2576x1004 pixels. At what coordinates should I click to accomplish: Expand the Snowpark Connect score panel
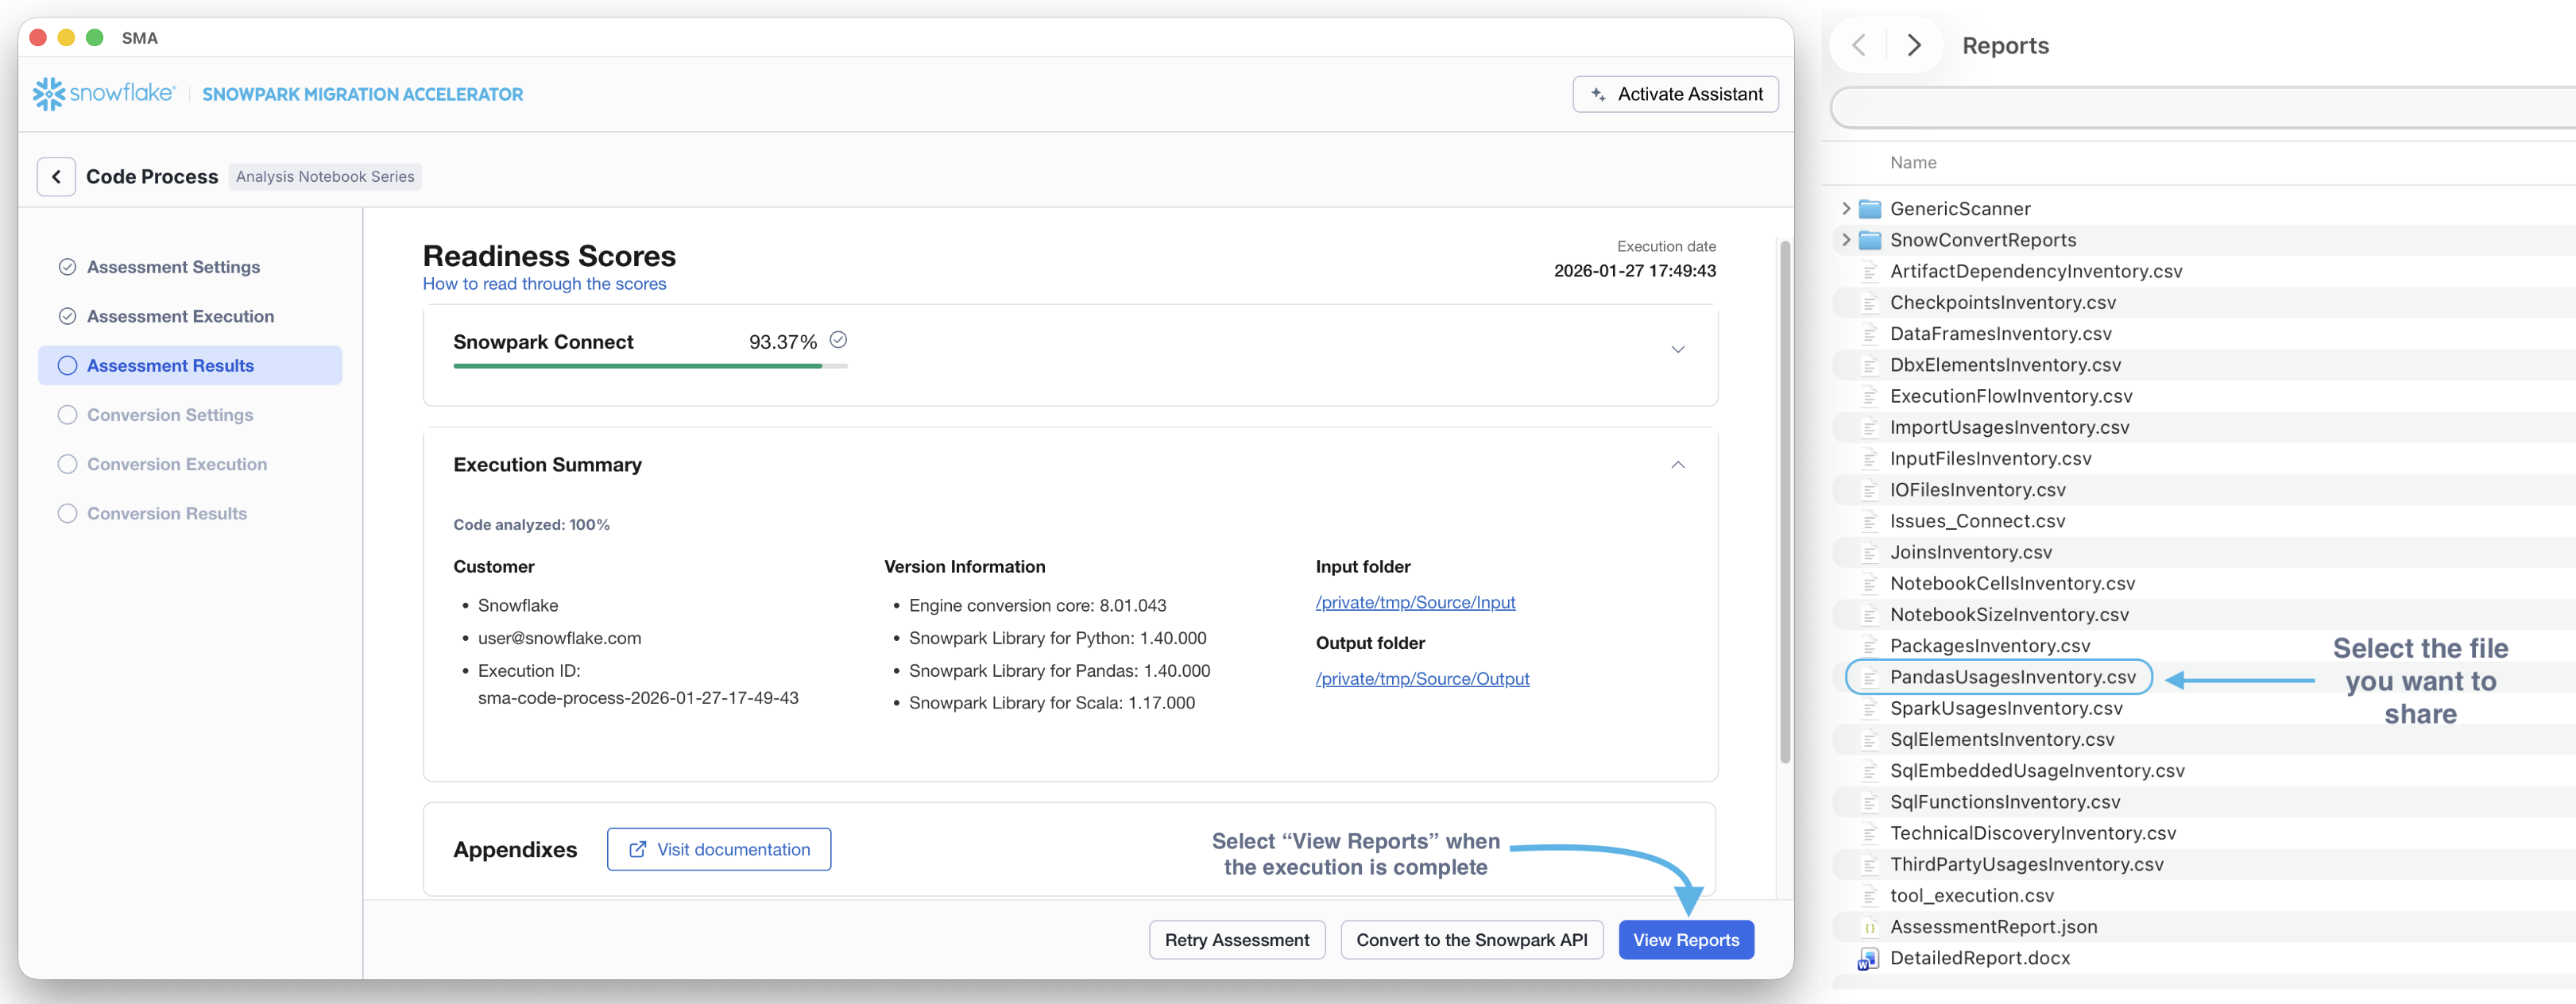[x=1677, y=350]
